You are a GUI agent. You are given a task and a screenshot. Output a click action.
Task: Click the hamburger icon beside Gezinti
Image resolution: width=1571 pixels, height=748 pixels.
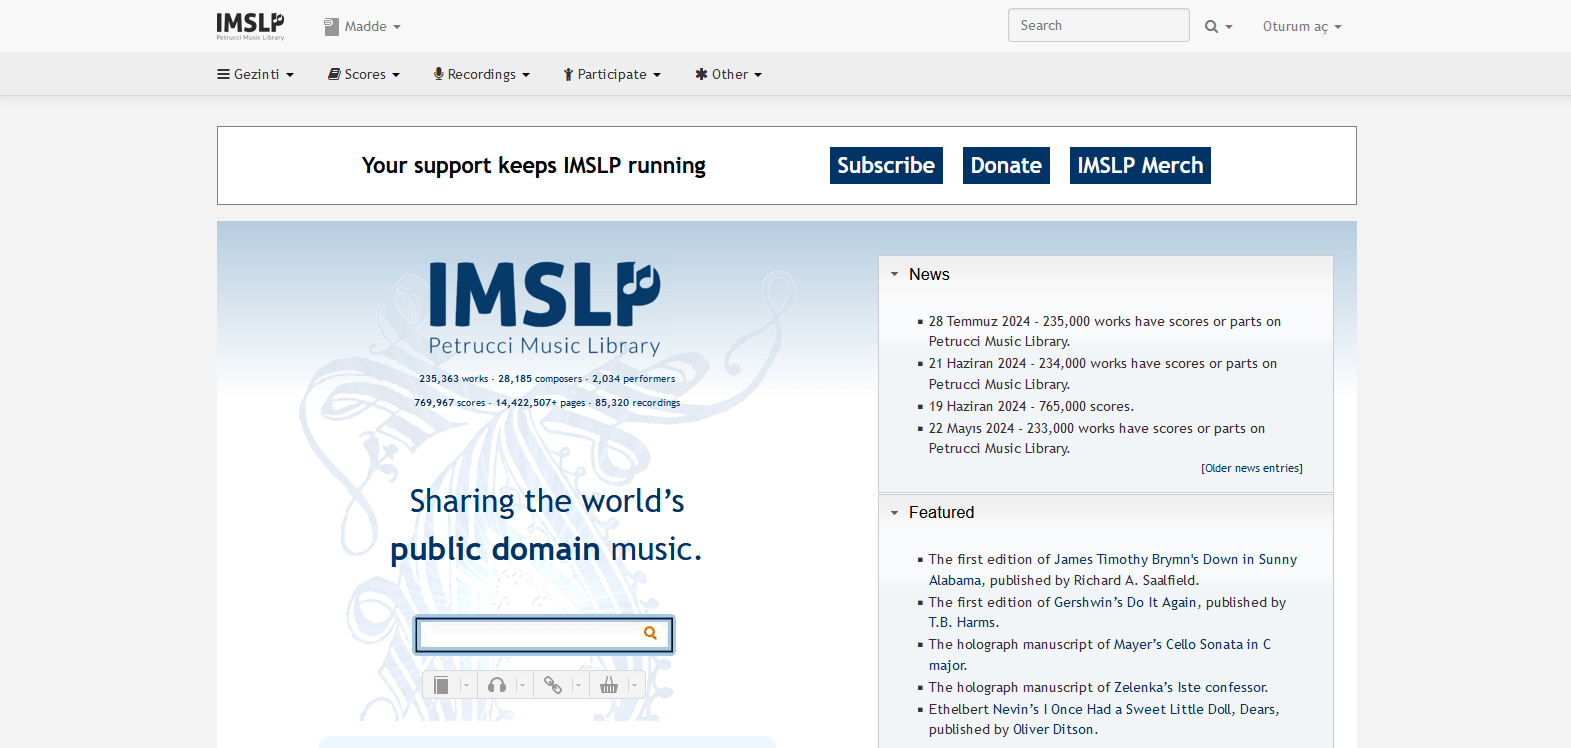tap(224, 74)
